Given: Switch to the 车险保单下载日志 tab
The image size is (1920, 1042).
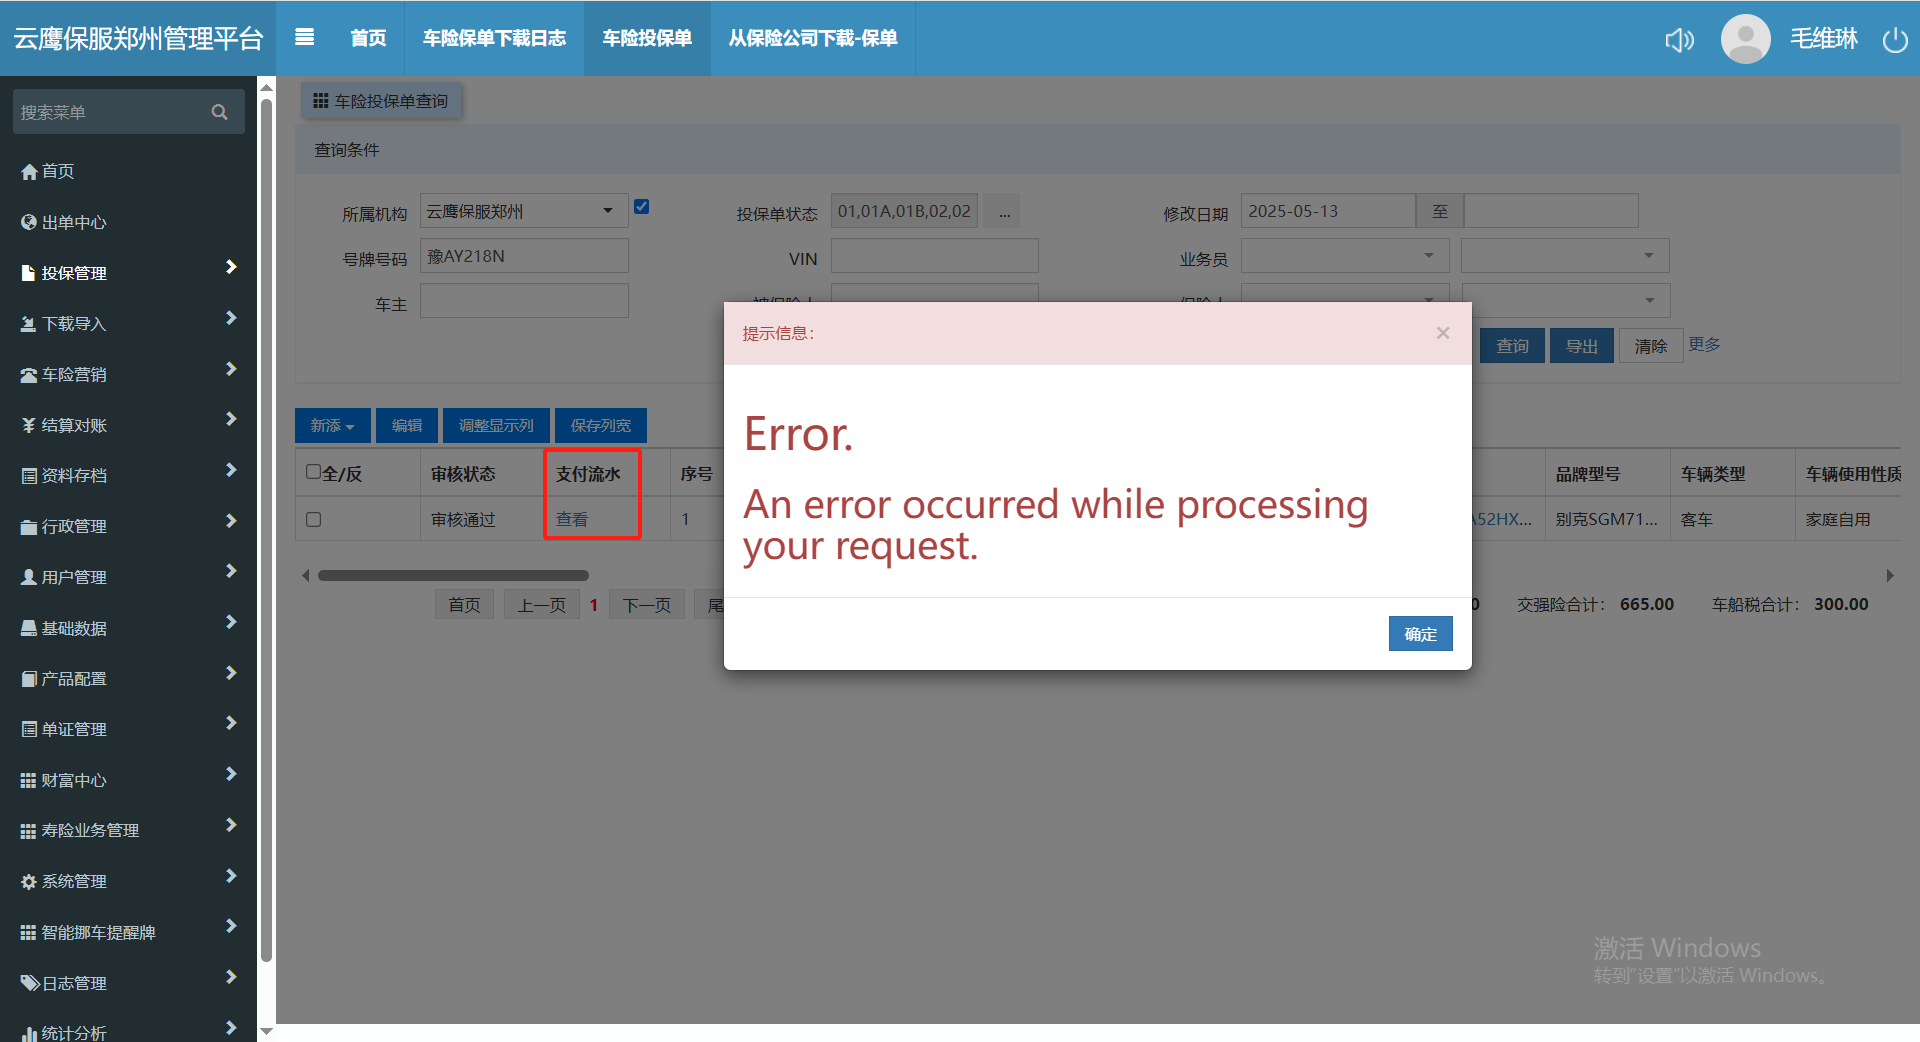Looking at the screenshot, I should [494, 38].
